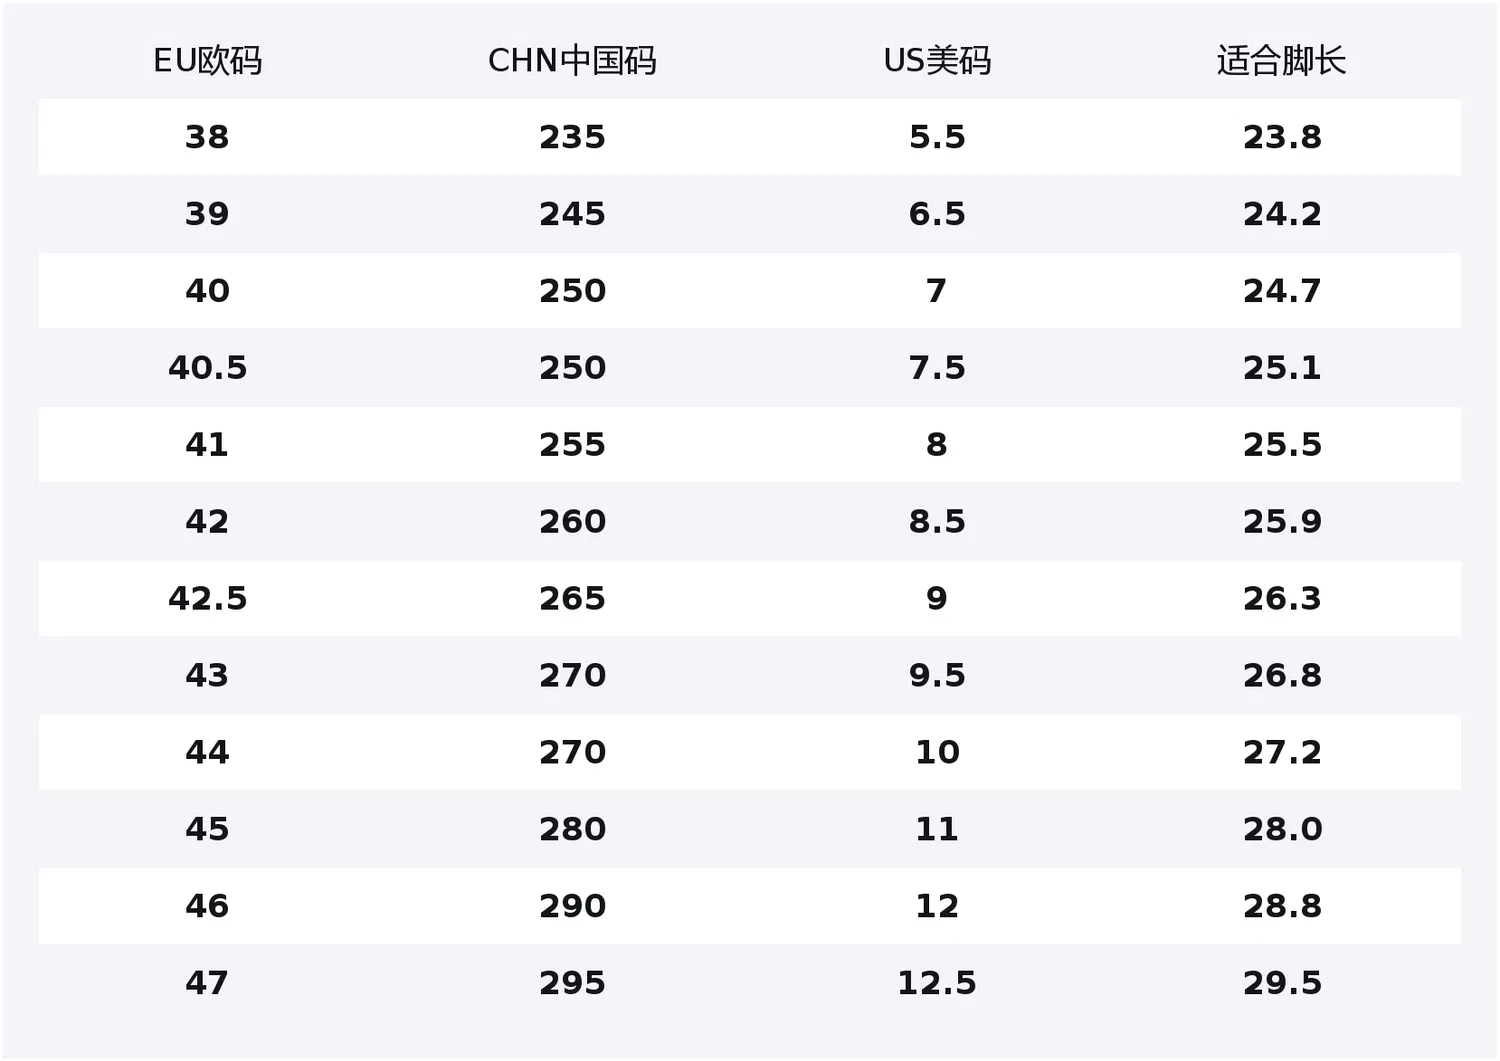Click foot length 28.0 value
Viewport: 1500px width, 1061px height.
(1282, 829)
